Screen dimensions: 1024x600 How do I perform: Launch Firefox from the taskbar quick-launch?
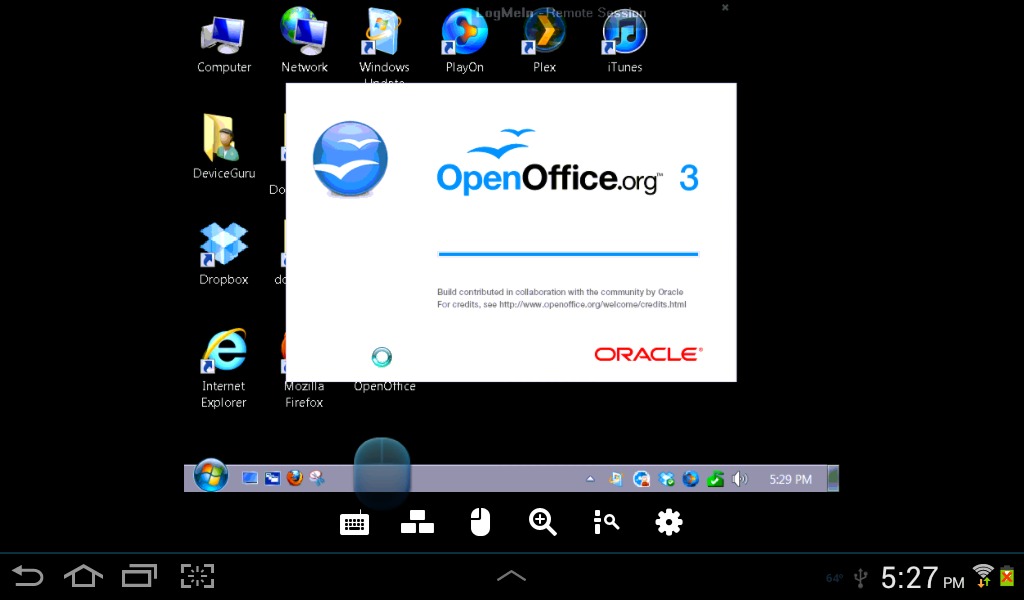pos(295,479)
